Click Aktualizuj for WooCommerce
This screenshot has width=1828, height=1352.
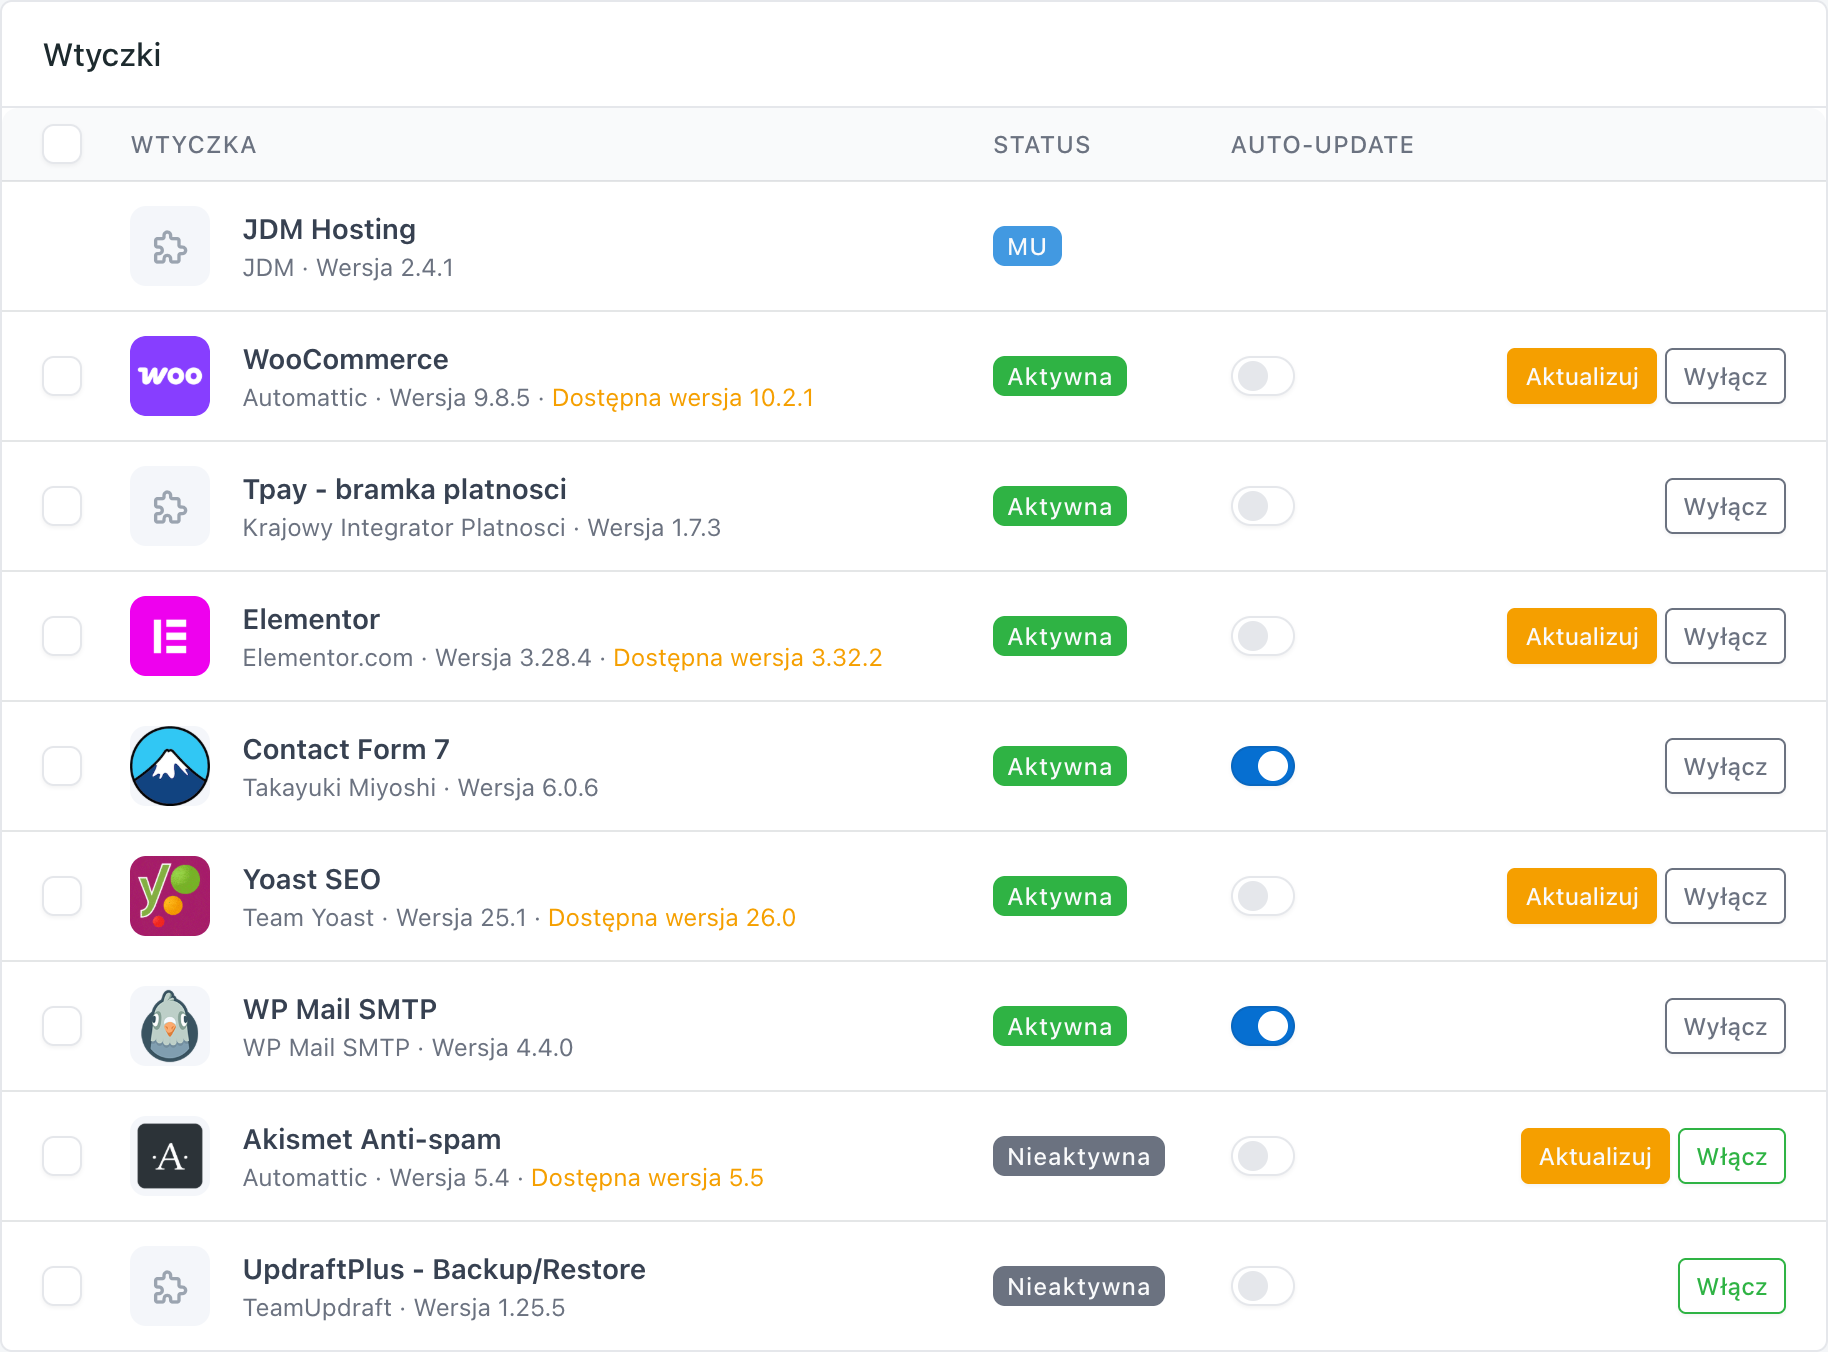(1581, 376)
